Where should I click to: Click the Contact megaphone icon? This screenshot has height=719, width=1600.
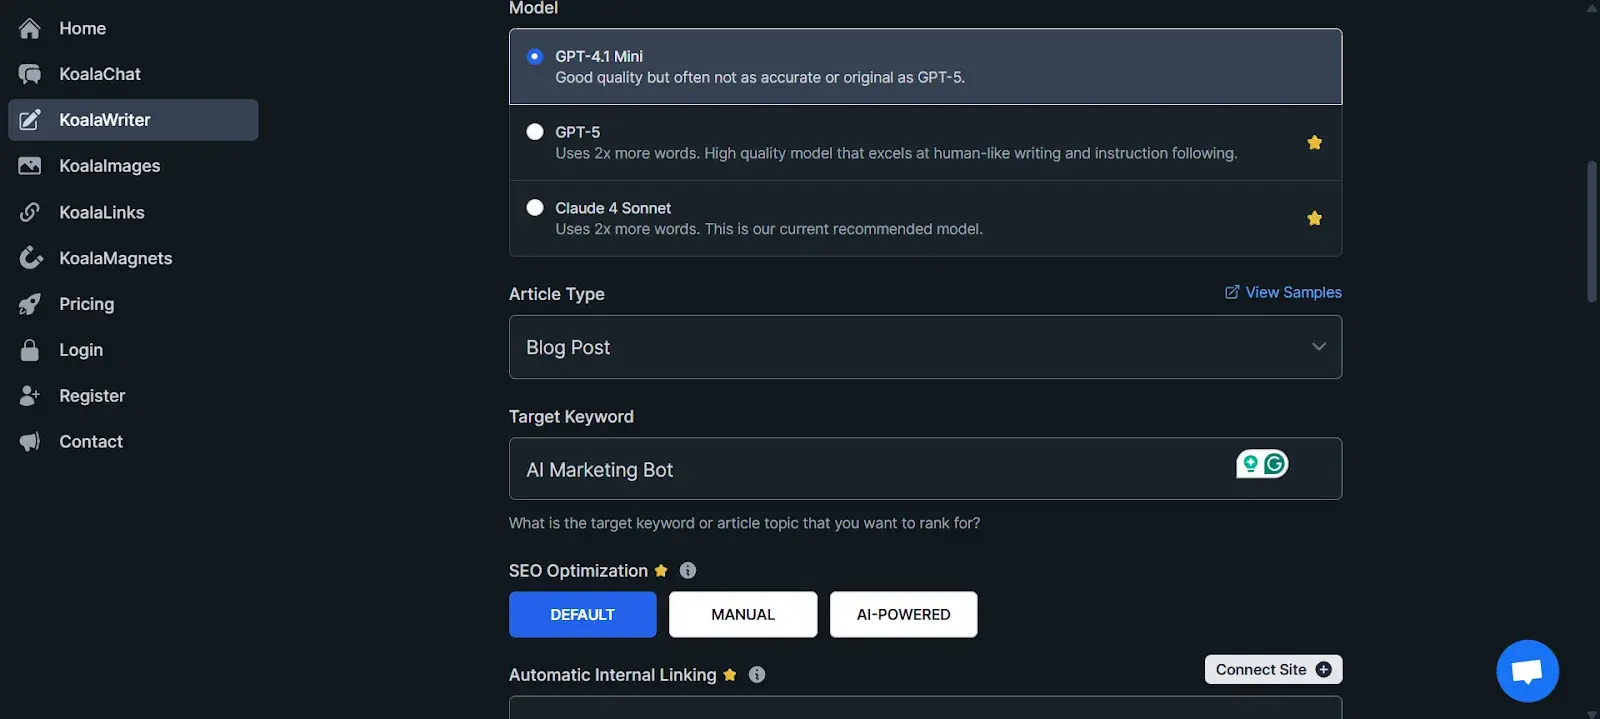(30, 442)
